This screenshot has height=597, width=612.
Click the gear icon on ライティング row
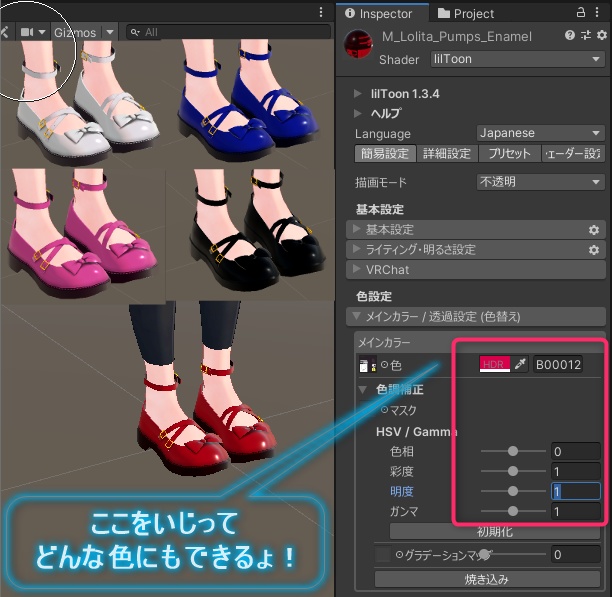[x=594, y=250]
